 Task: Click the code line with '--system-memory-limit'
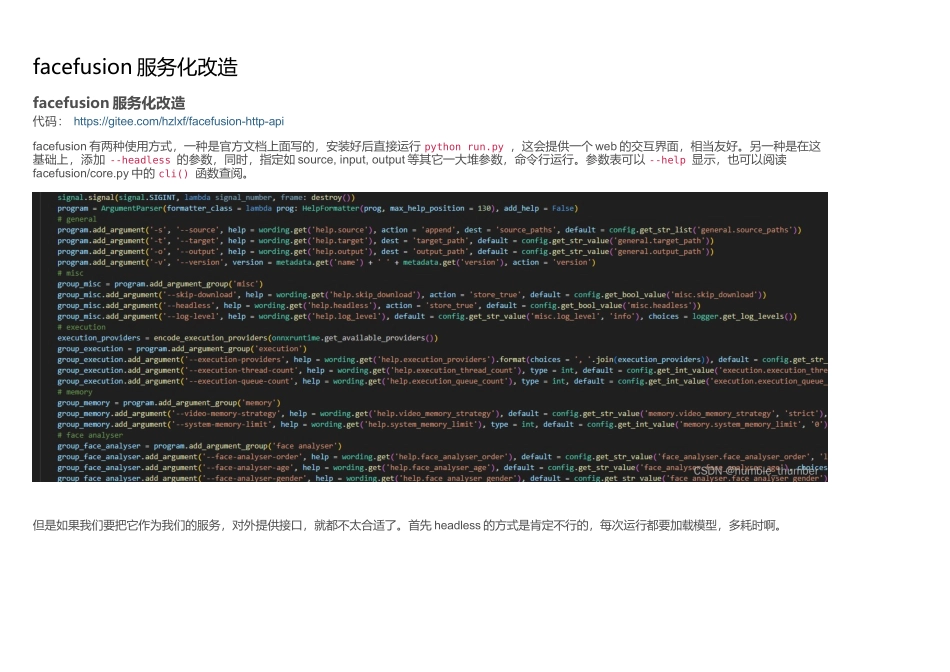click(x=442, y=425)
